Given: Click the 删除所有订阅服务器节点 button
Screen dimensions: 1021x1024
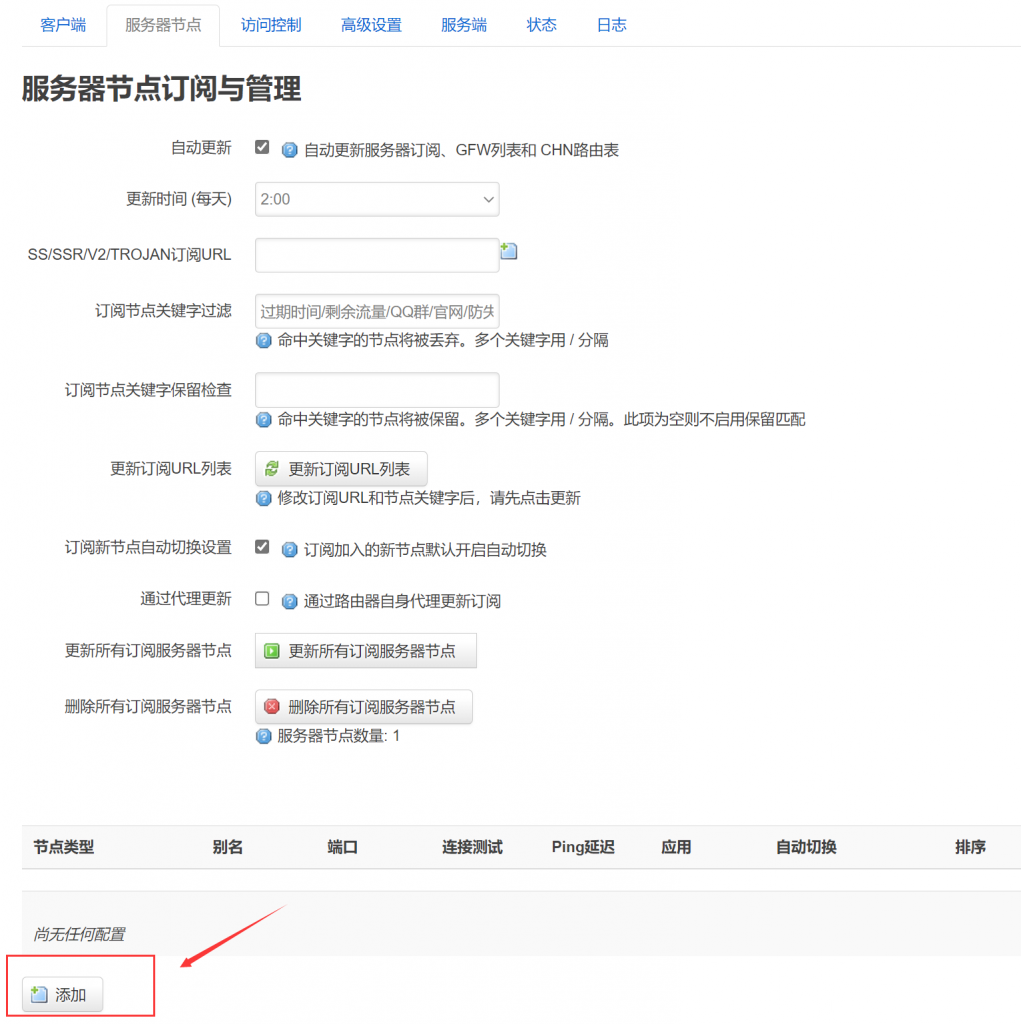Looking at the screenshot, I should (364, 707).
